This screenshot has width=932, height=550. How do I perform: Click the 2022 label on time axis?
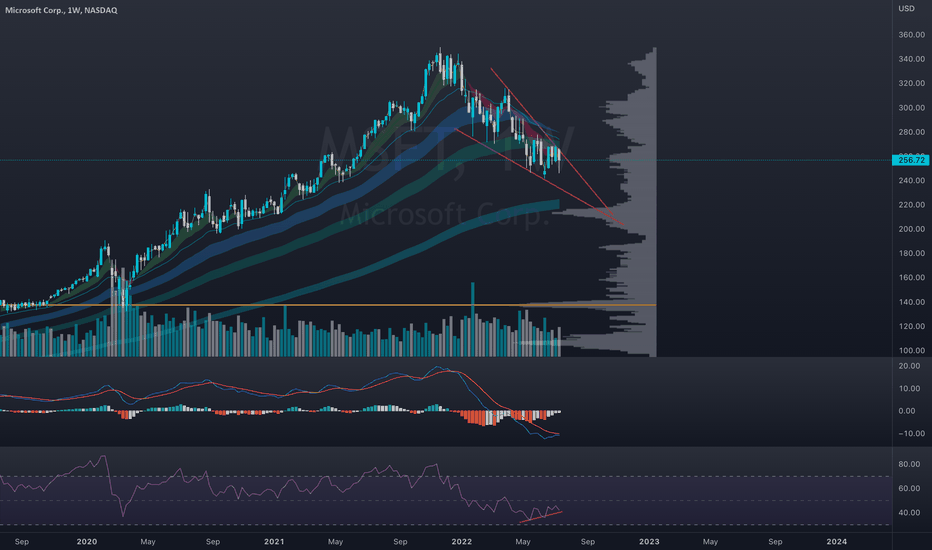462,542
